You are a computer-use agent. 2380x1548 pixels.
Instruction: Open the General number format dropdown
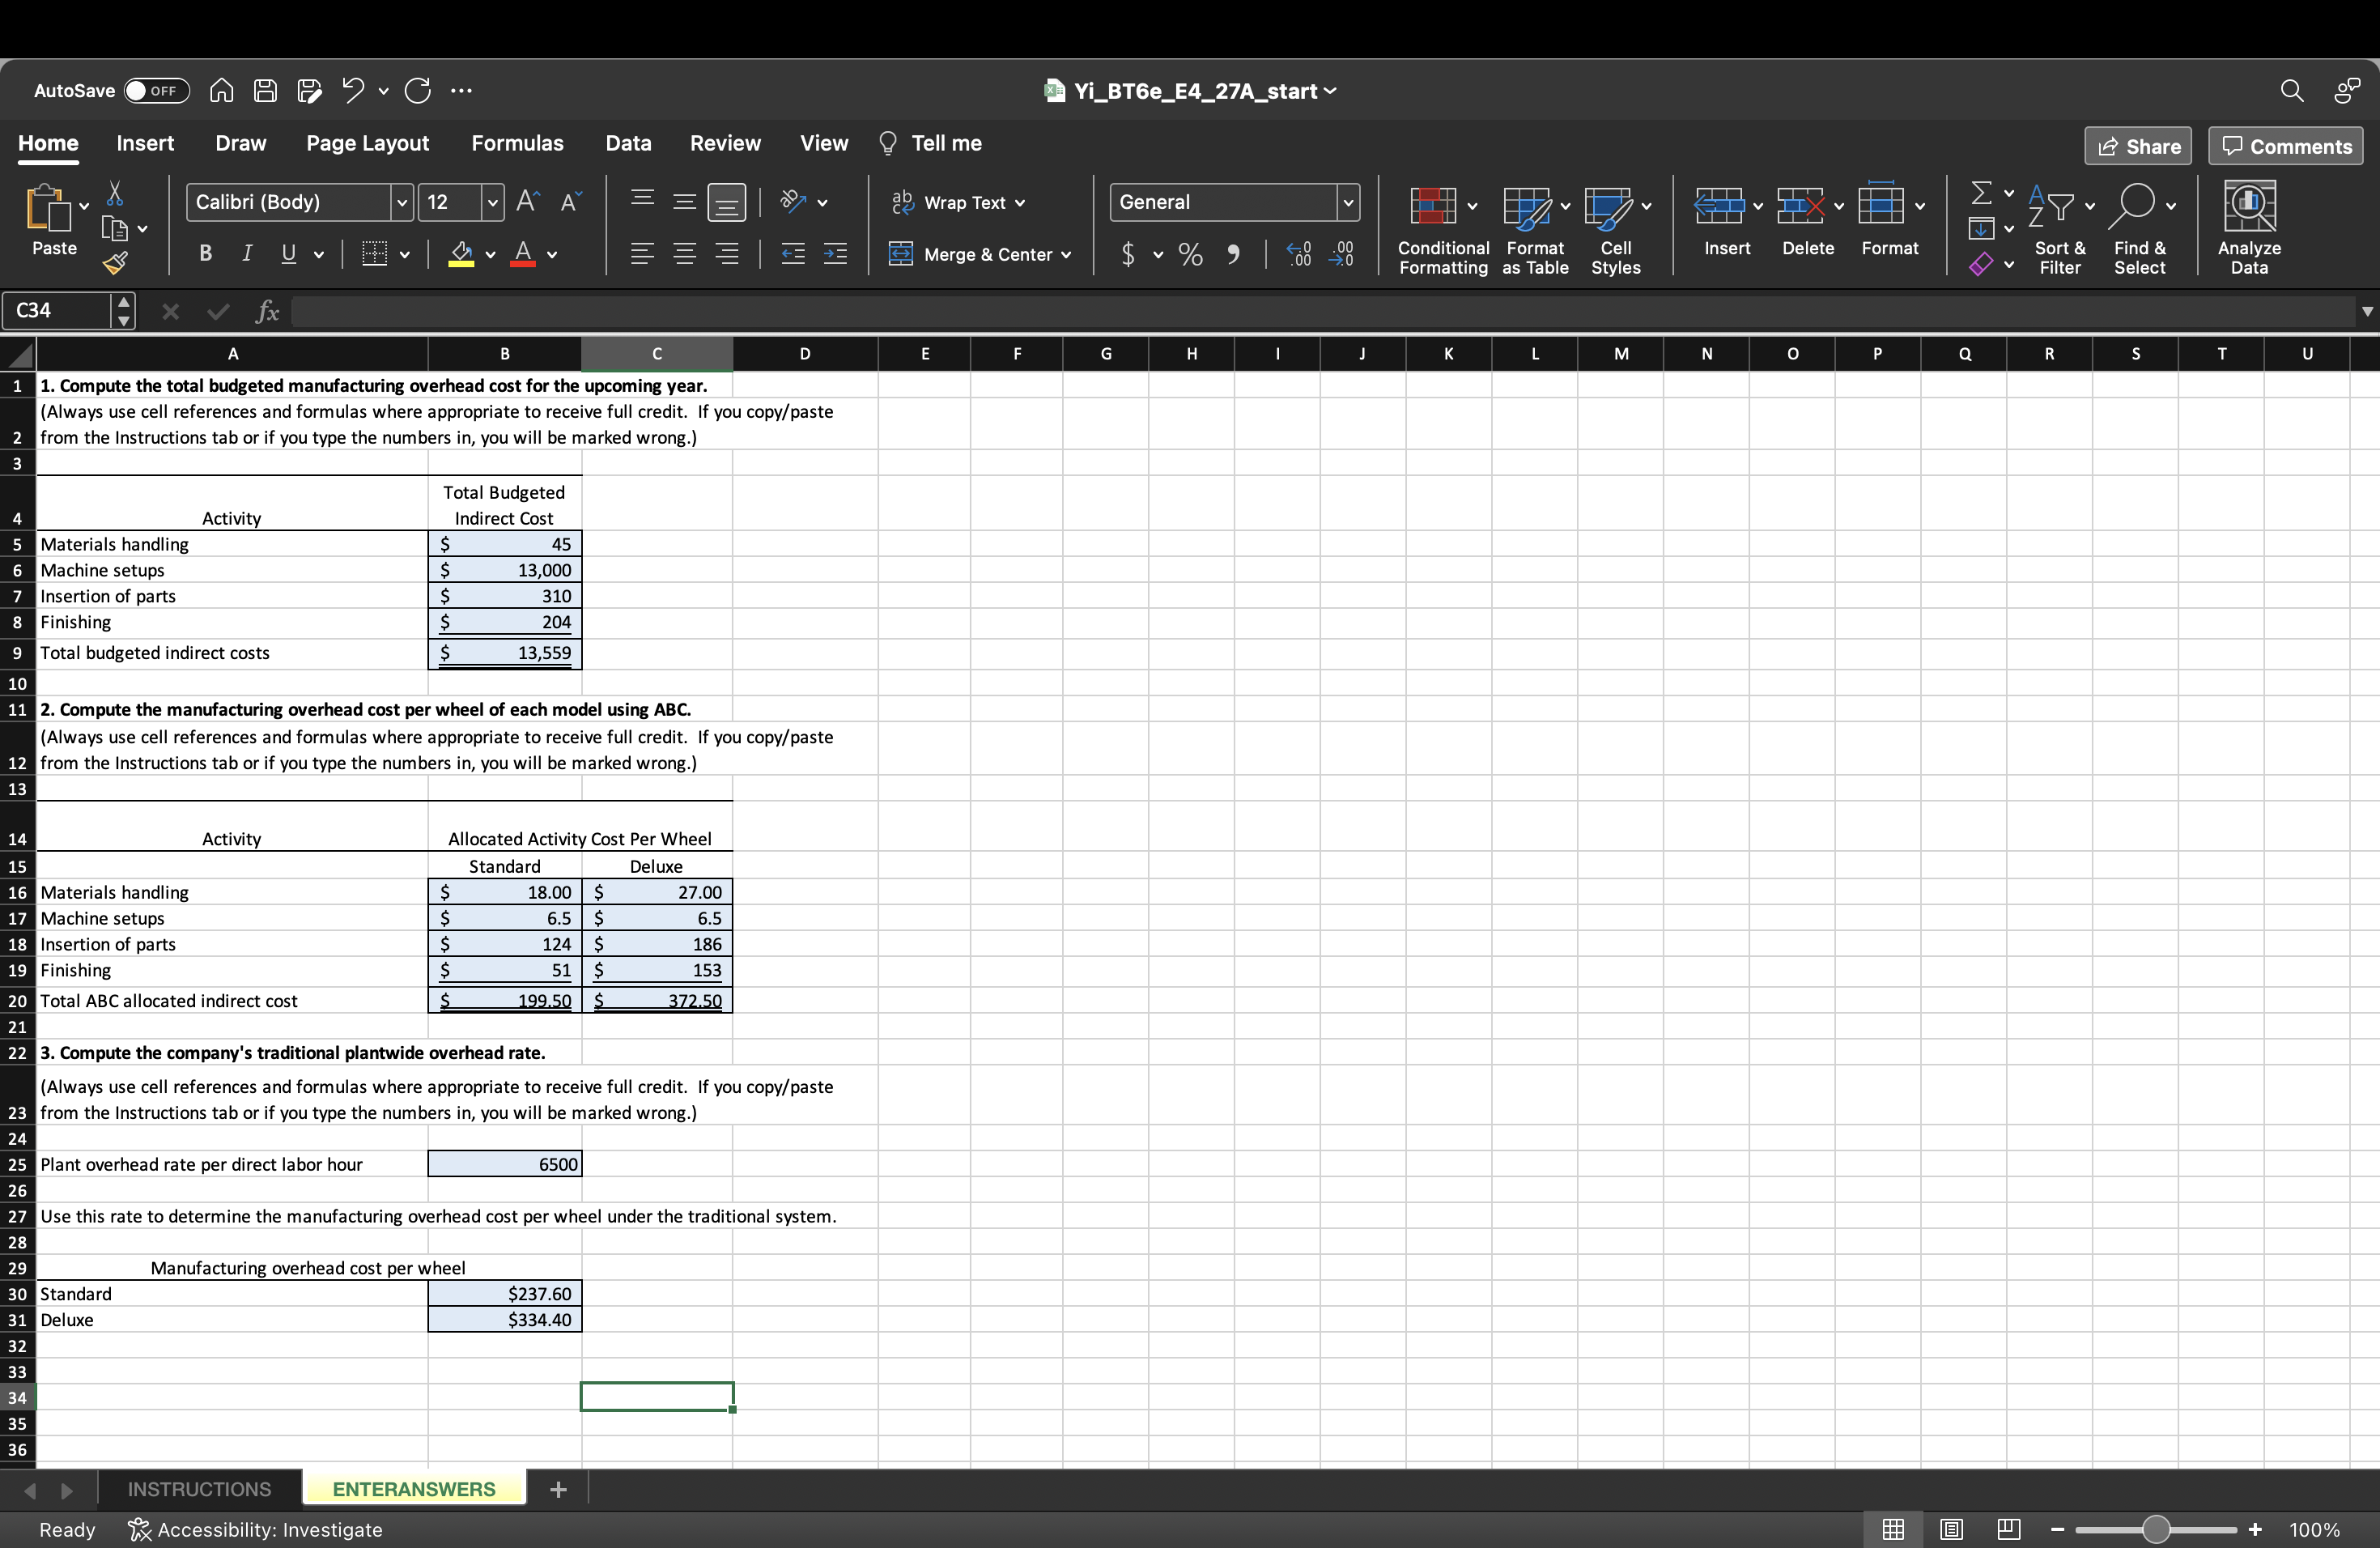(x=1345, y=202)
